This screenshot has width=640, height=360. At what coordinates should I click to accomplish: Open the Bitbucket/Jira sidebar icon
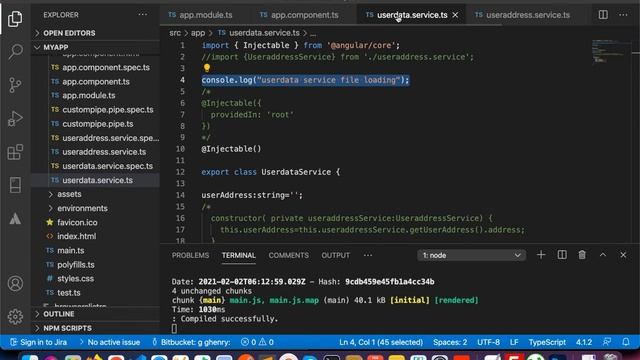(15, 185)
